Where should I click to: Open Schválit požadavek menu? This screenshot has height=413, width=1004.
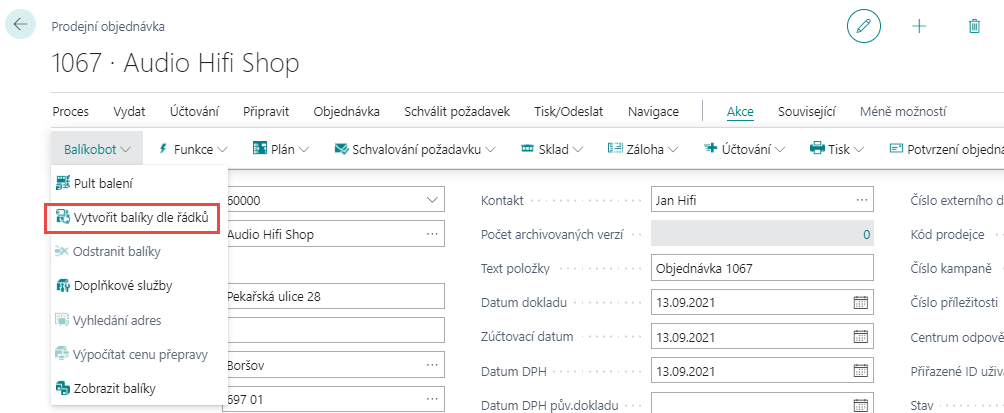pos(457,111)
